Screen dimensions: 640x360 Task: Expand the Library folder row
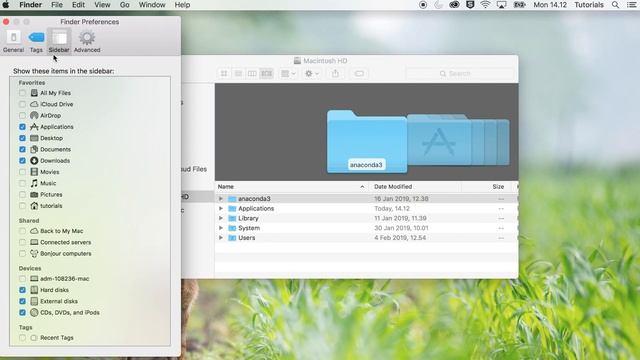[221, 218]
